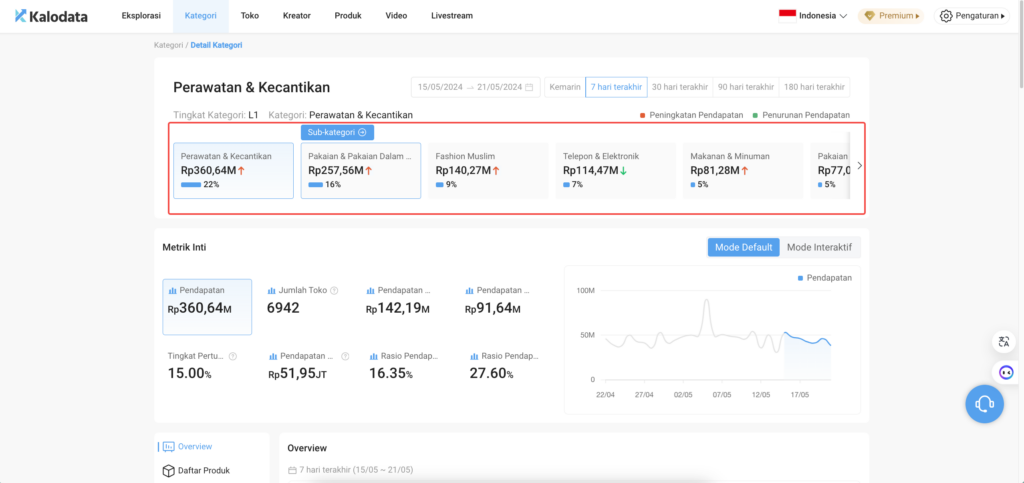This screenshot has height=483, width=1024.
Task: Open the purple chatbot assistant icon
Action: click(1004, 373)
